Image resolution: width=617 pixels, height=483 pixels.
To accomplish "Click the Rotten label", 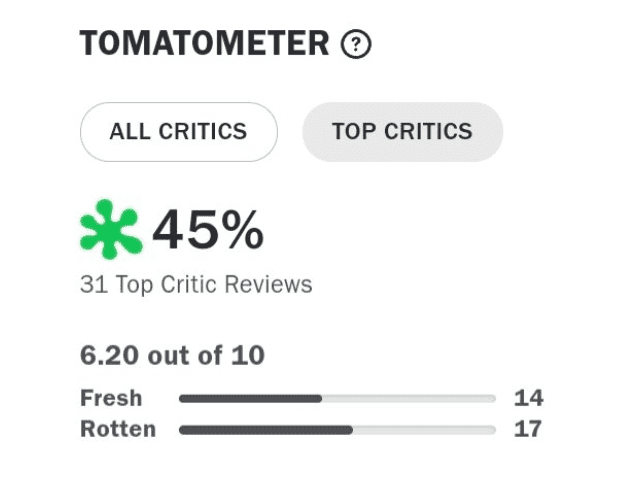I will pyautogui.click(x=118, y=429).
